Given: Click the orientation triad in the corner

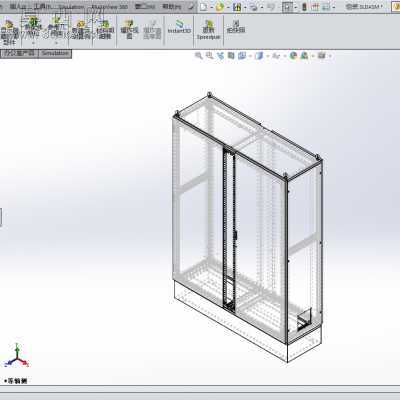Looking at the screenshot, I should (17, 356).
